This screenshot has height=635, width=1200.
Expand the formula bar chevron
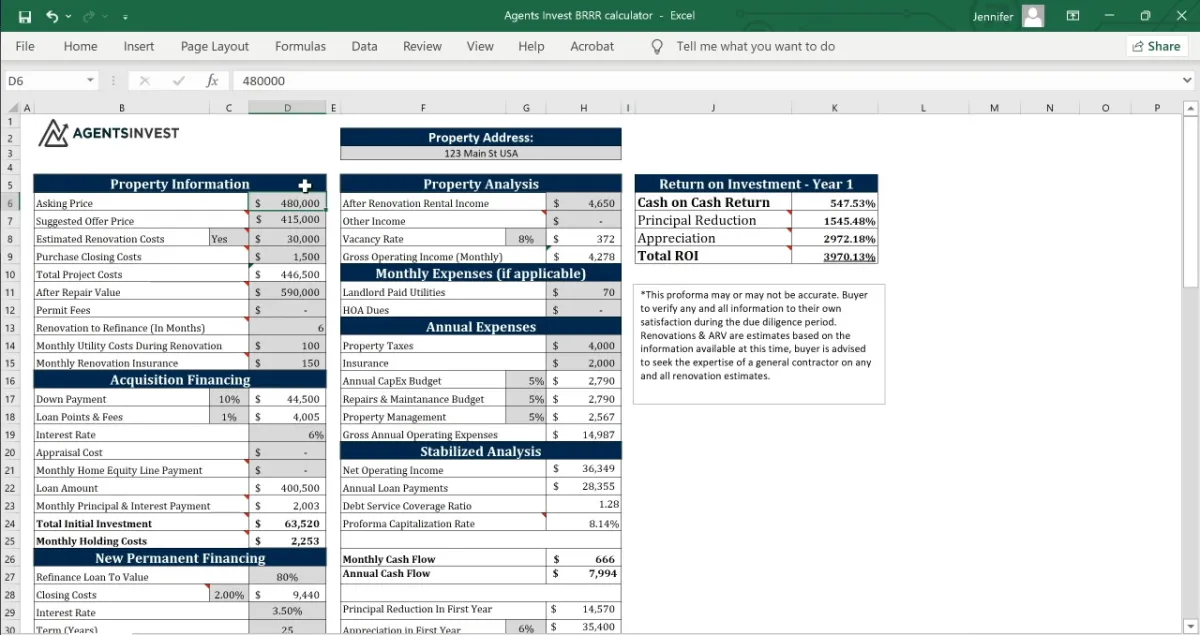pos(1188,81)
